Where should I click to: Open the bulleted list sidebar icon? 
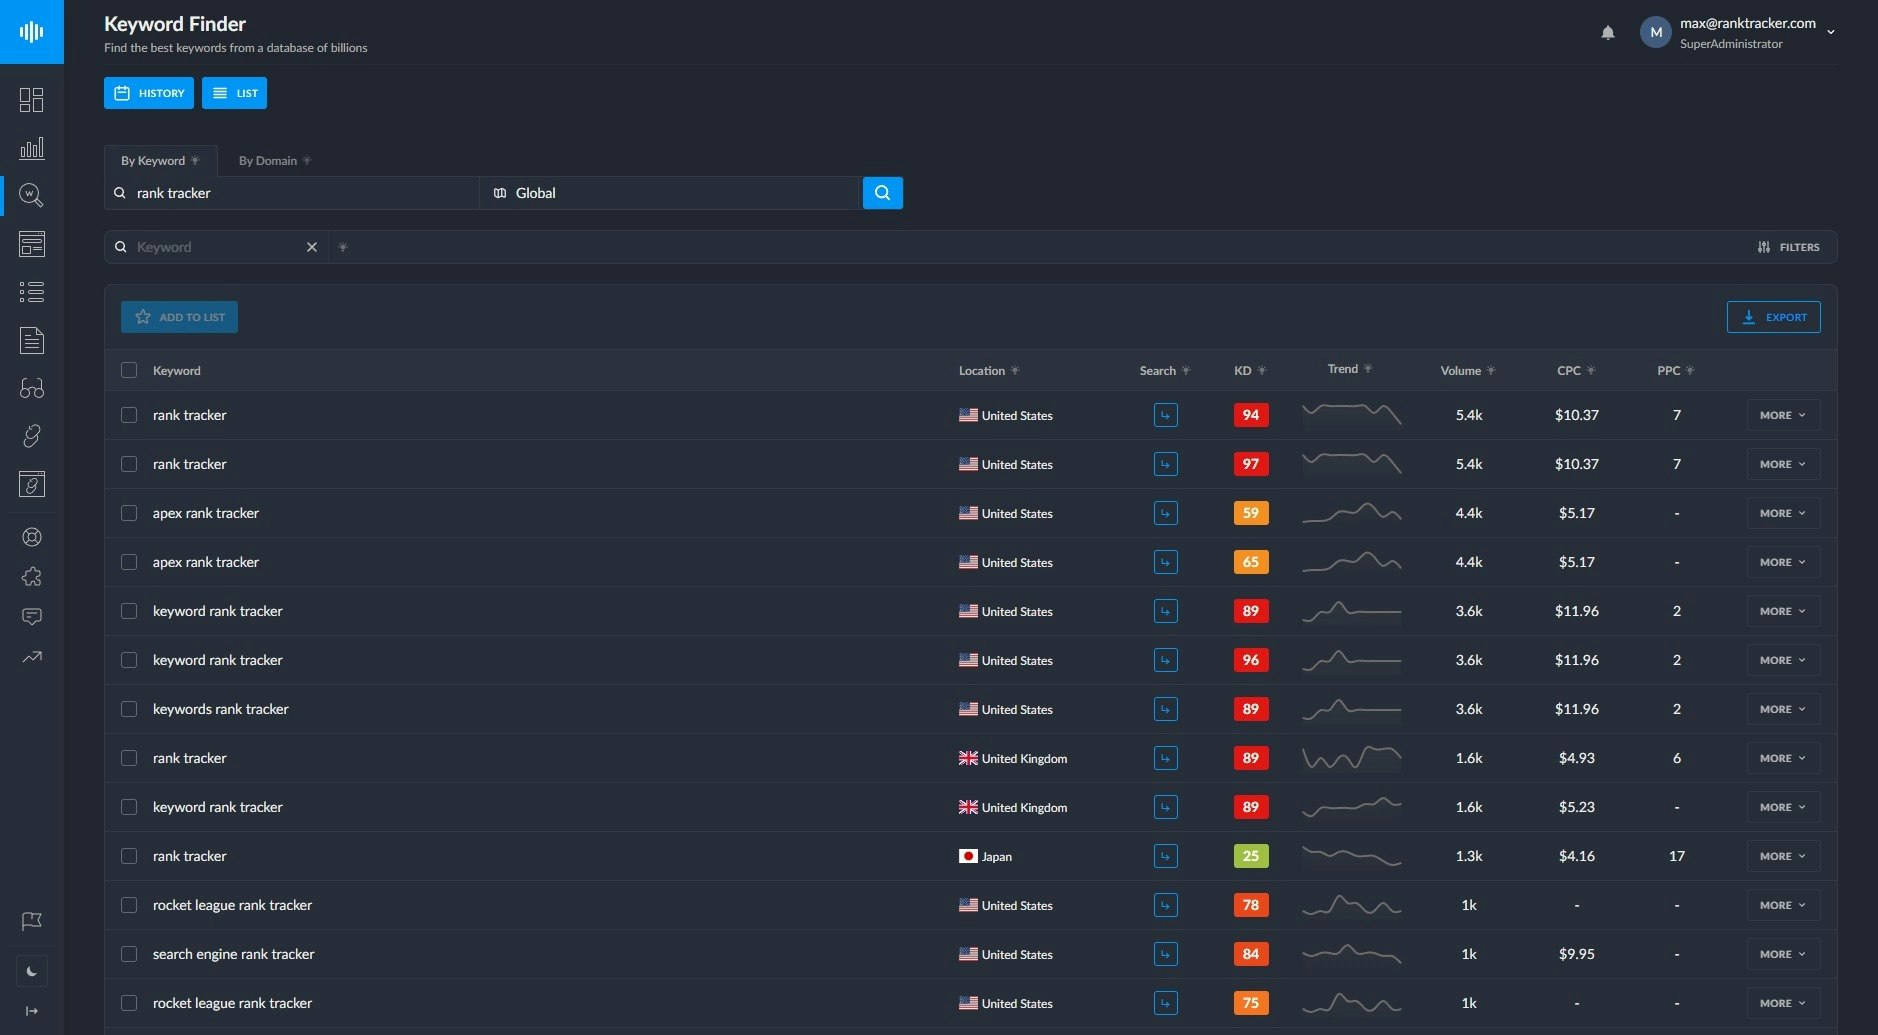pos(32,291)
